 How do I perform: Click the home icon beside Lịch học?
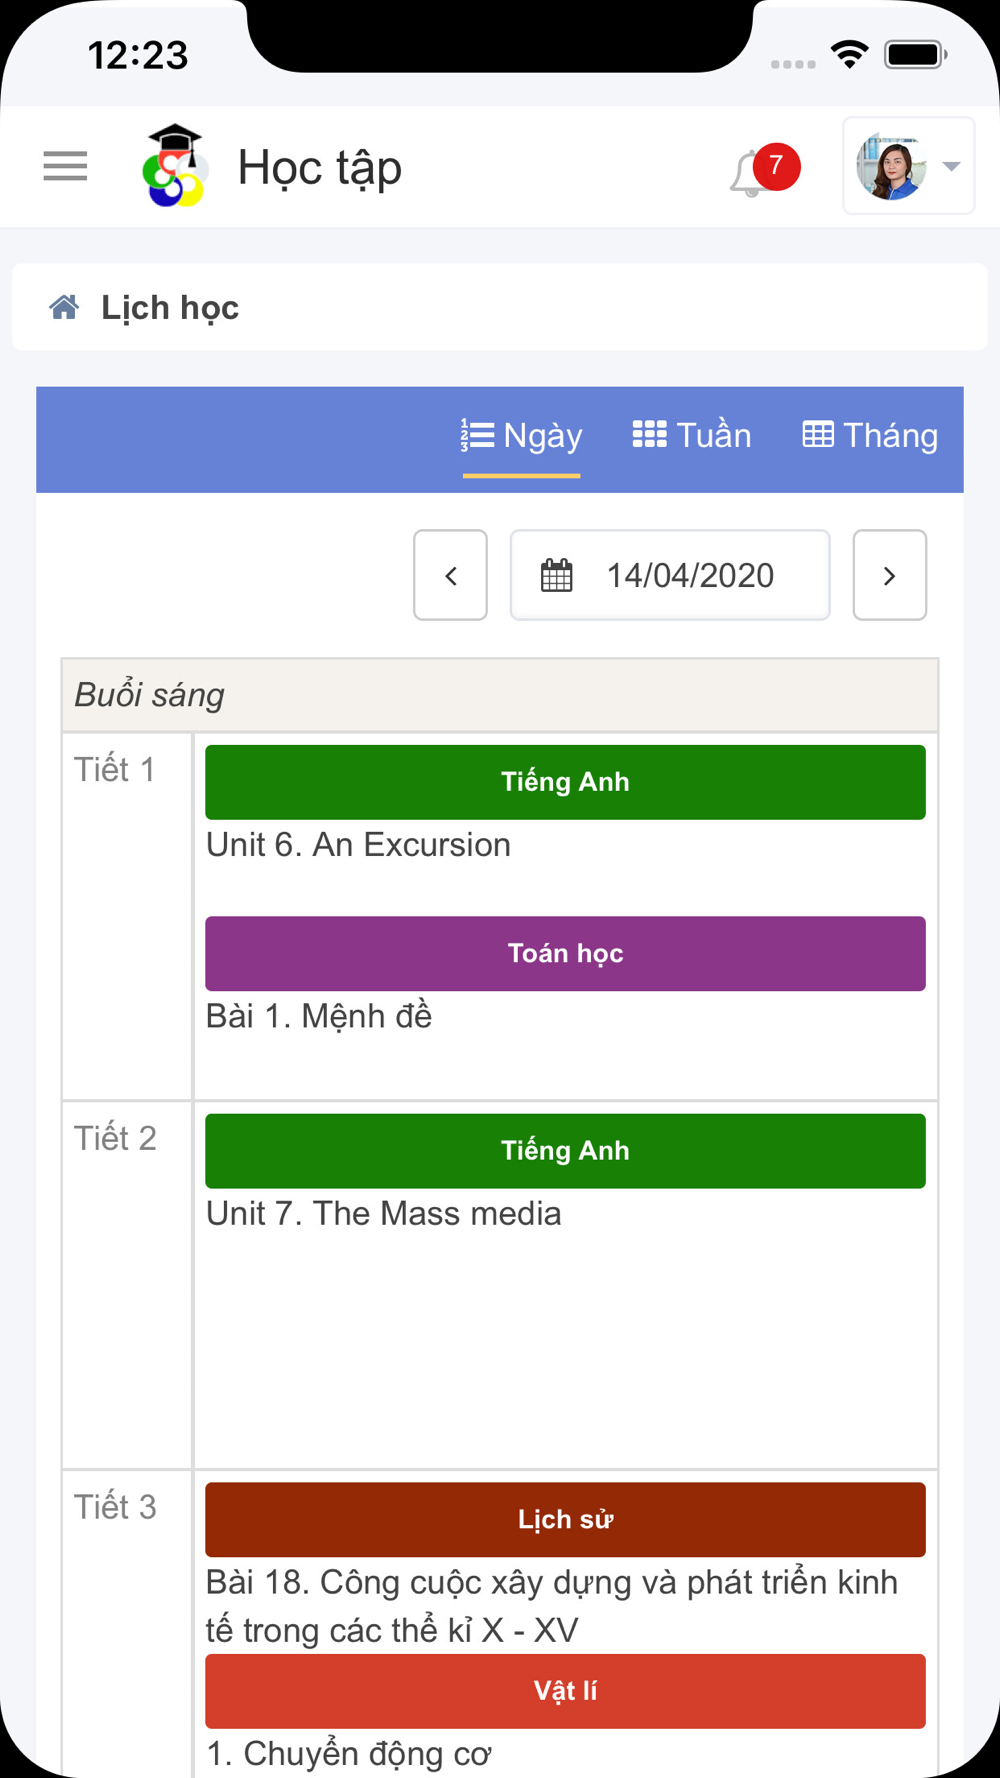pos(64,307)
